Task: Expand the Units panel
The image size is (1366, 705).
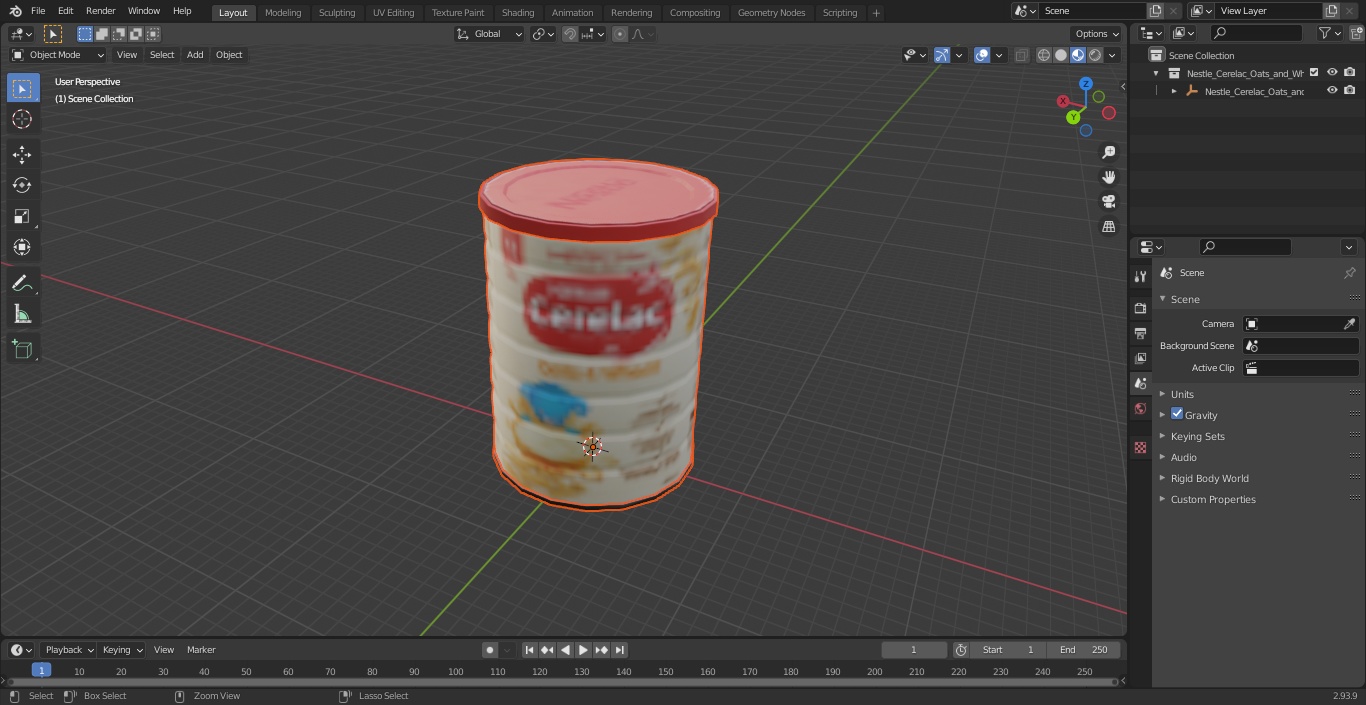Action: [x=1182, y=394]
